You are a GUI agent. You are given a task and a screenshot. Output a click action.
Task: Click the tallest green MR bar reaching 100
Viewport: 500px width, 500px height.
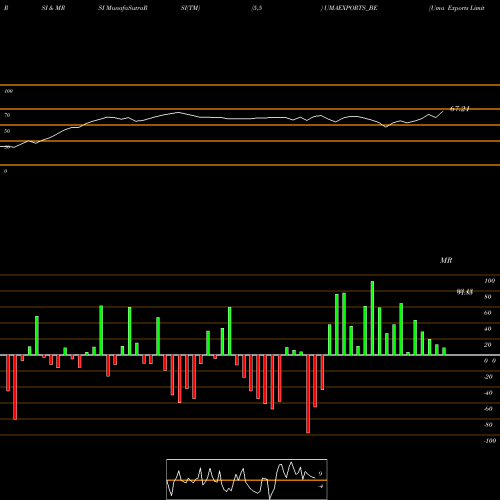[372, 318]
